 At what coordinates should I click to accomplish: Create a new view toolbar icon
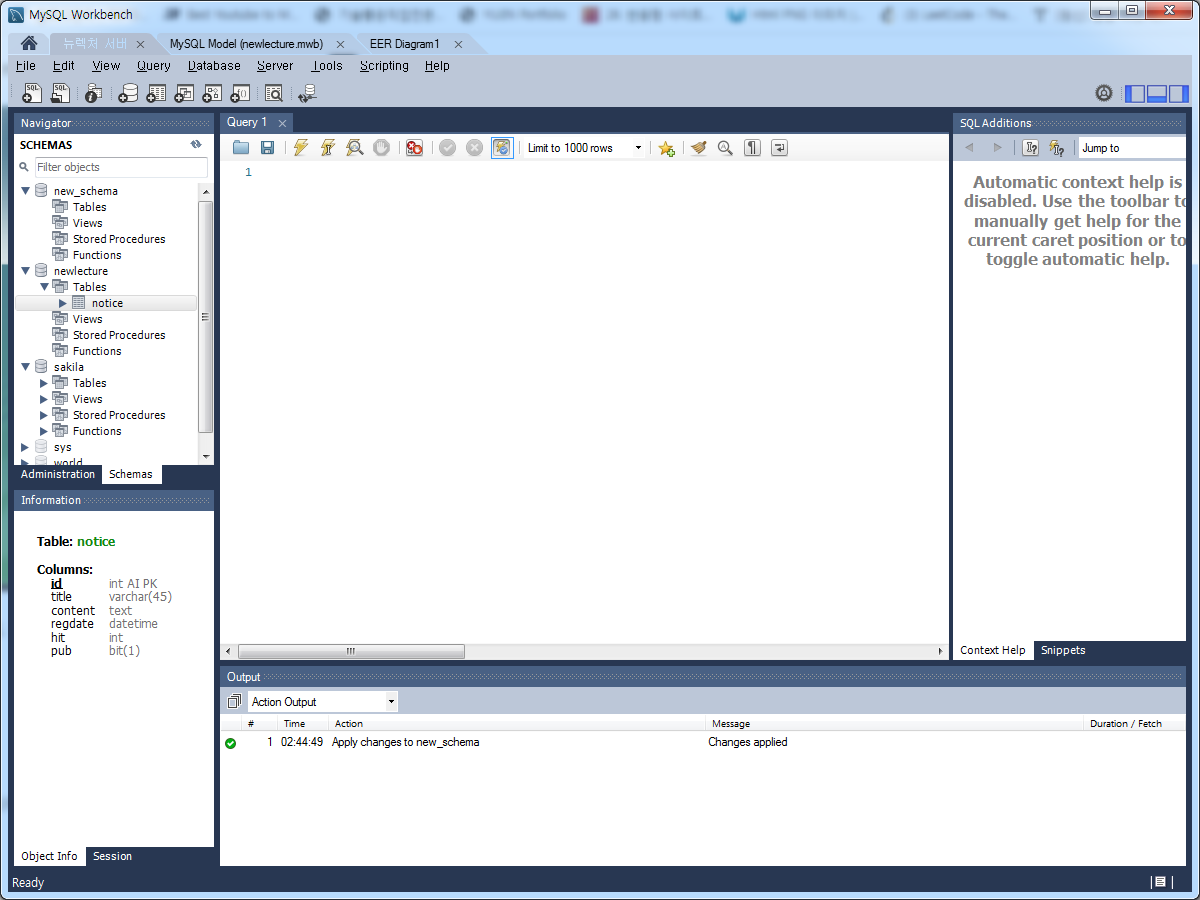(x=184, y=93)
